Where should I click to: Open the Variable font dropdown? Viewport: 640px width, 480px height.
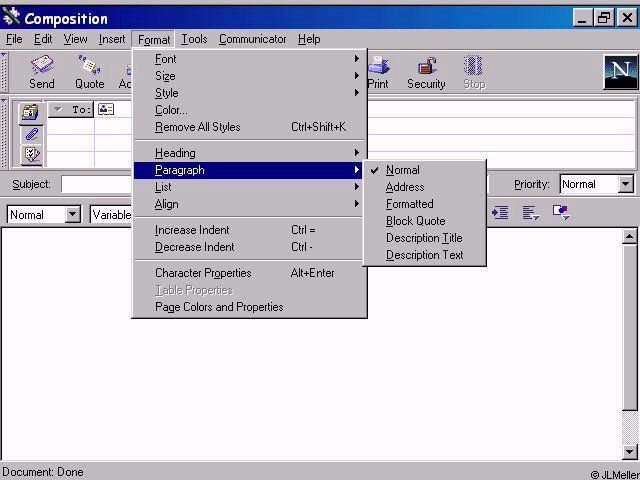[x=111, y=215]
